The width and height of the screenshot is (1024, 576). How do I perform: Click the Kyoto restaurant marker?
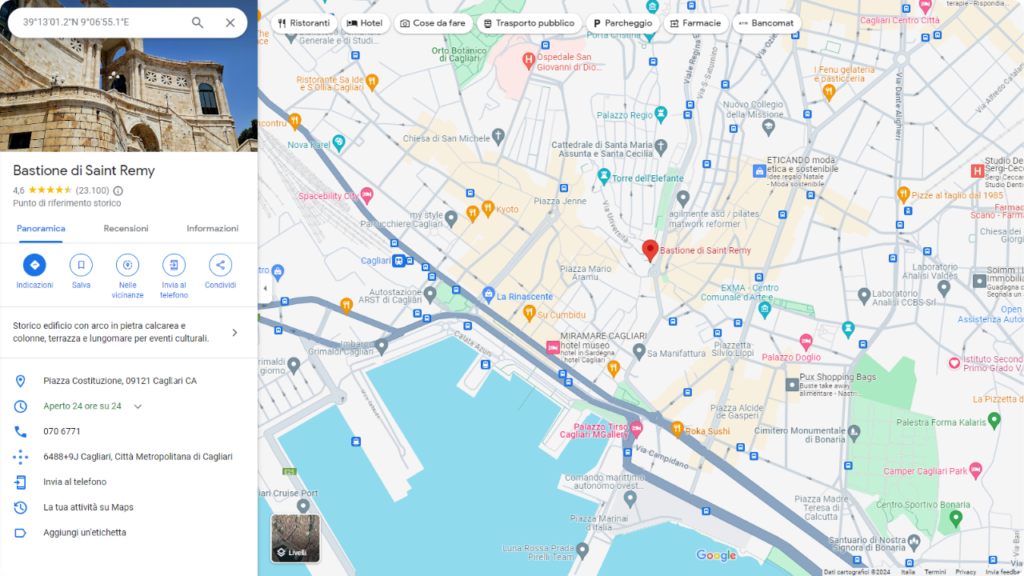click(x=487, y=208)
